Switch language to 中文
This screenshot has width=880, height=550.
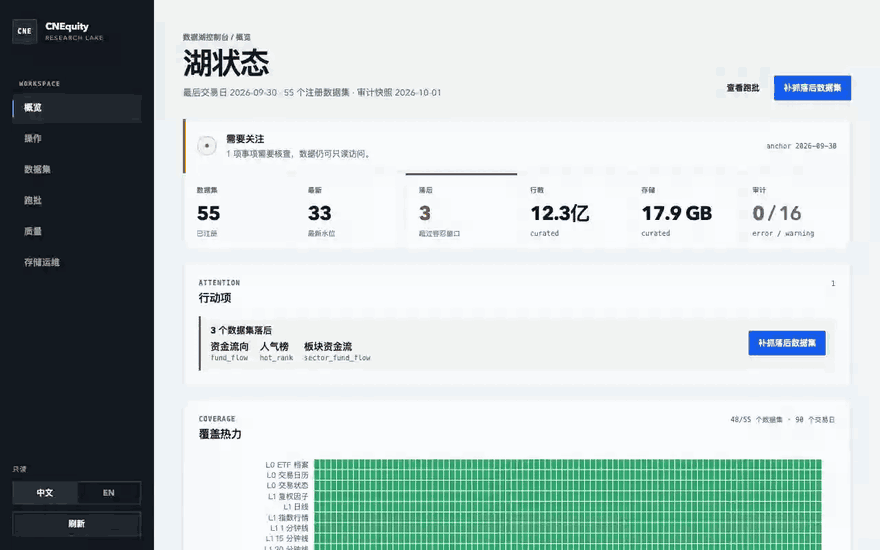click(x=45, y=493)
